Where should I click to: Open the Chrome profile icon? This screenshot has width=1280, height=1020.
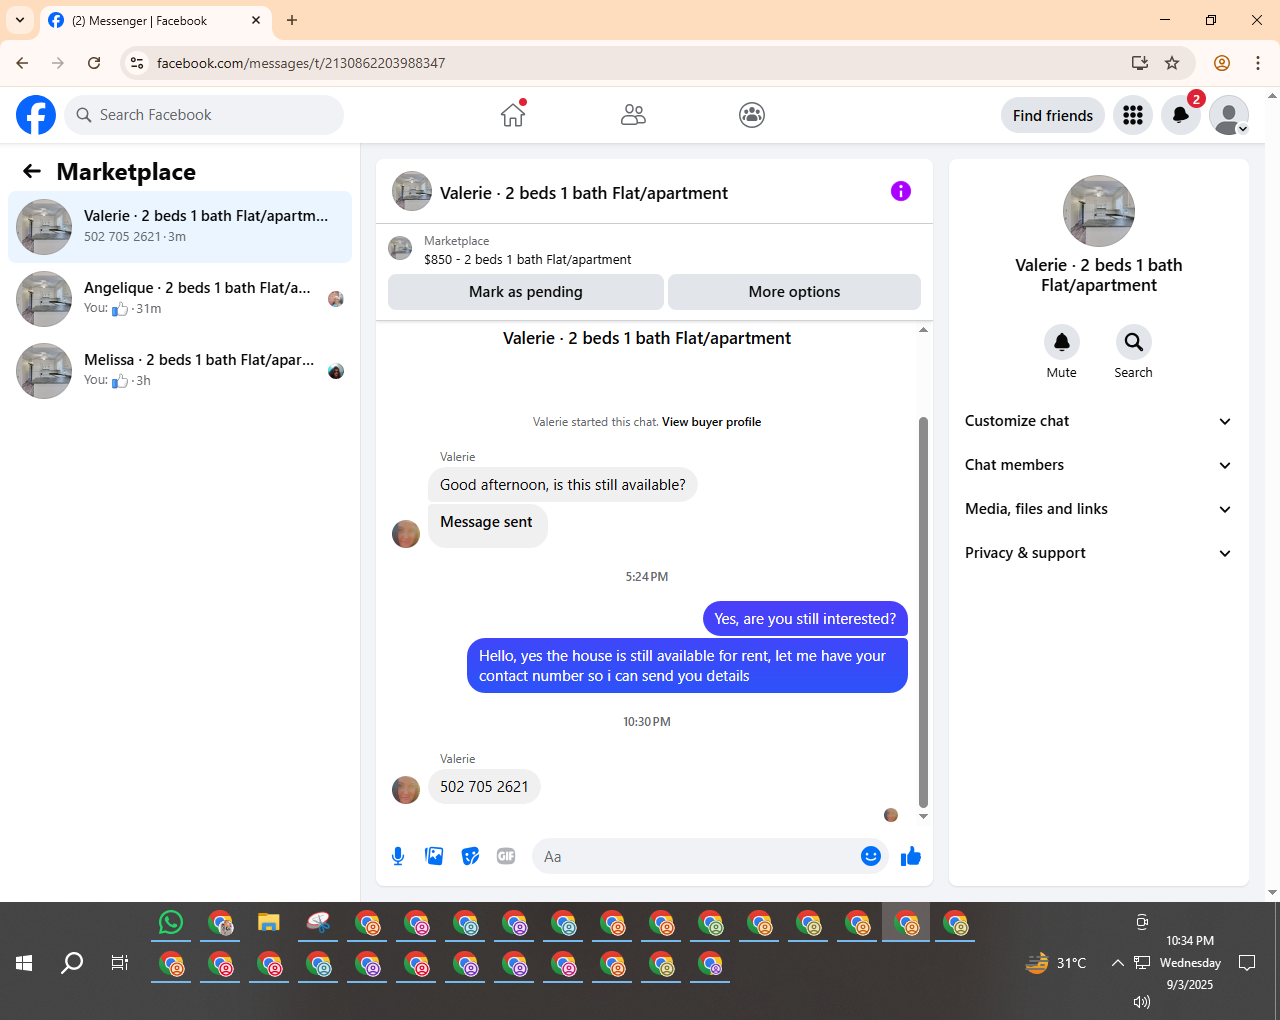(1222, 63)
